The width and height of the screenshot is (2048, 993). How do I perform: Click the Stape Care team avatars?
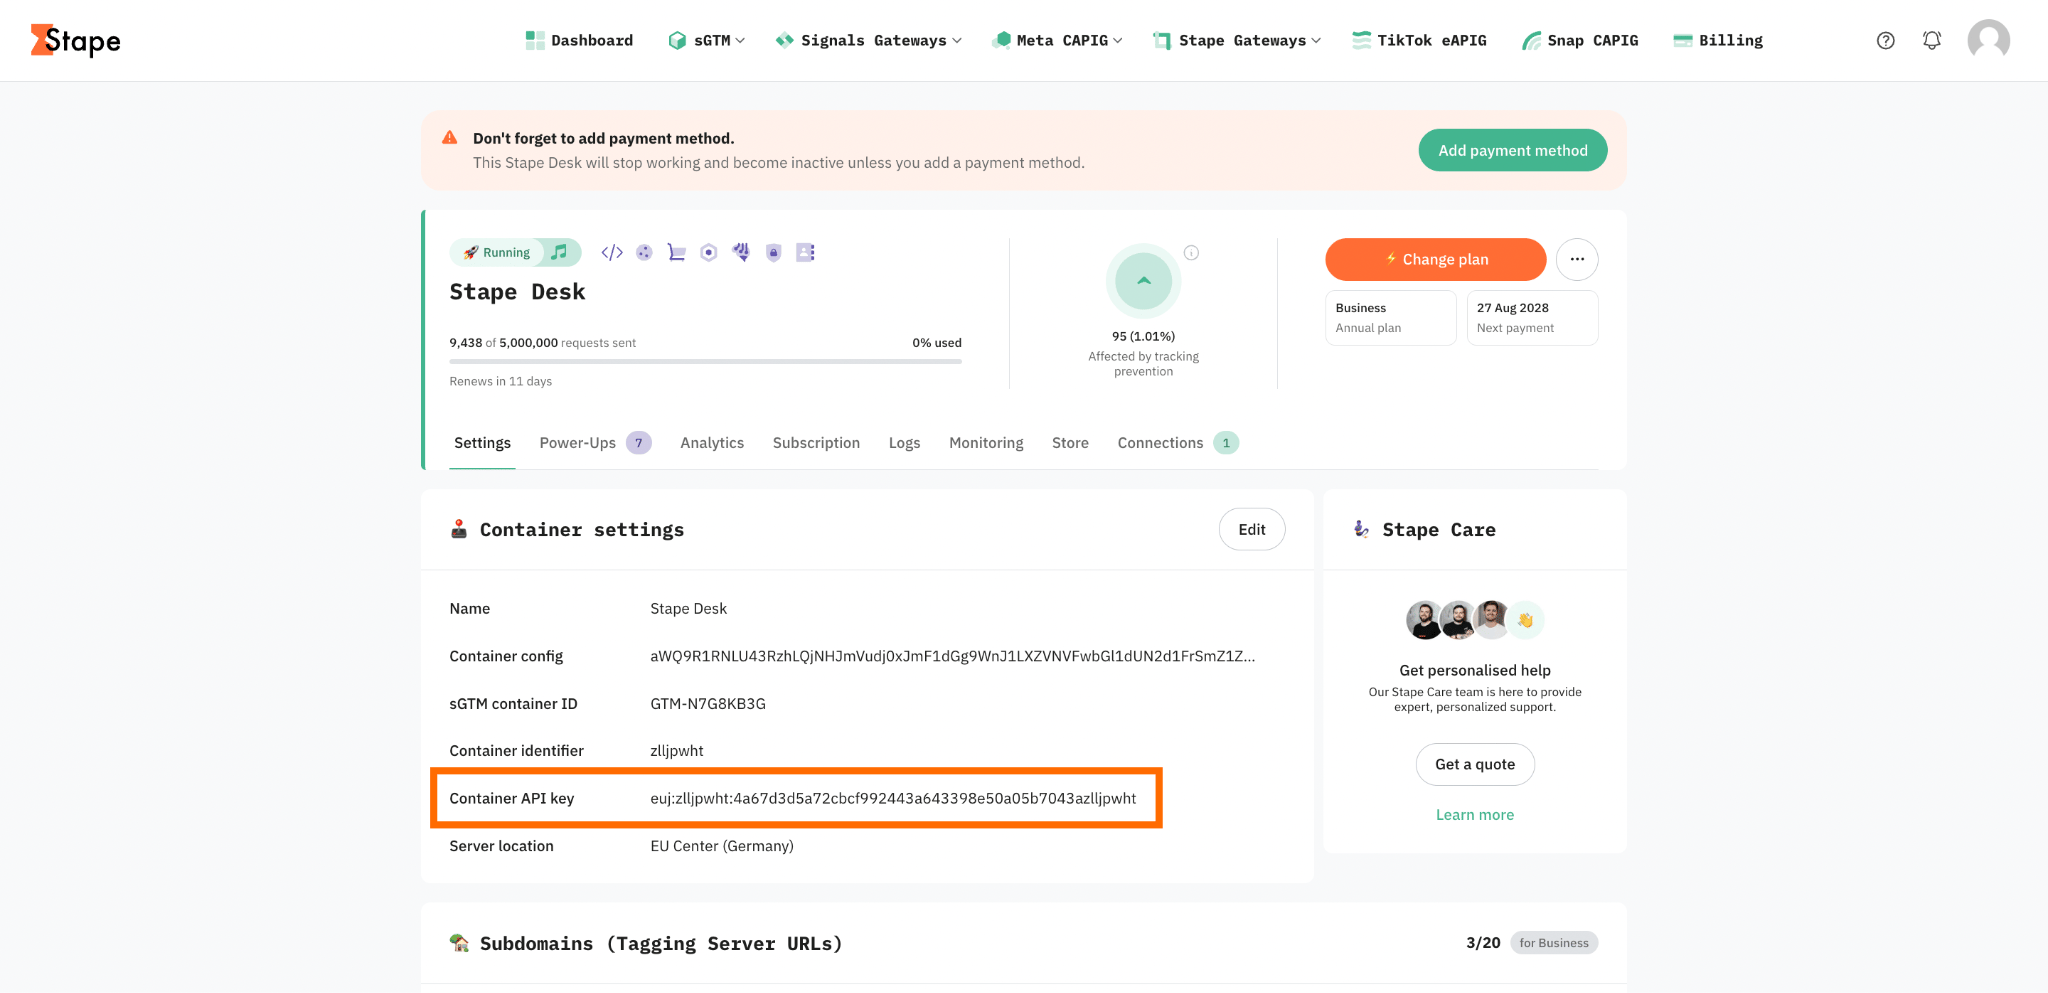(1475, 620)
